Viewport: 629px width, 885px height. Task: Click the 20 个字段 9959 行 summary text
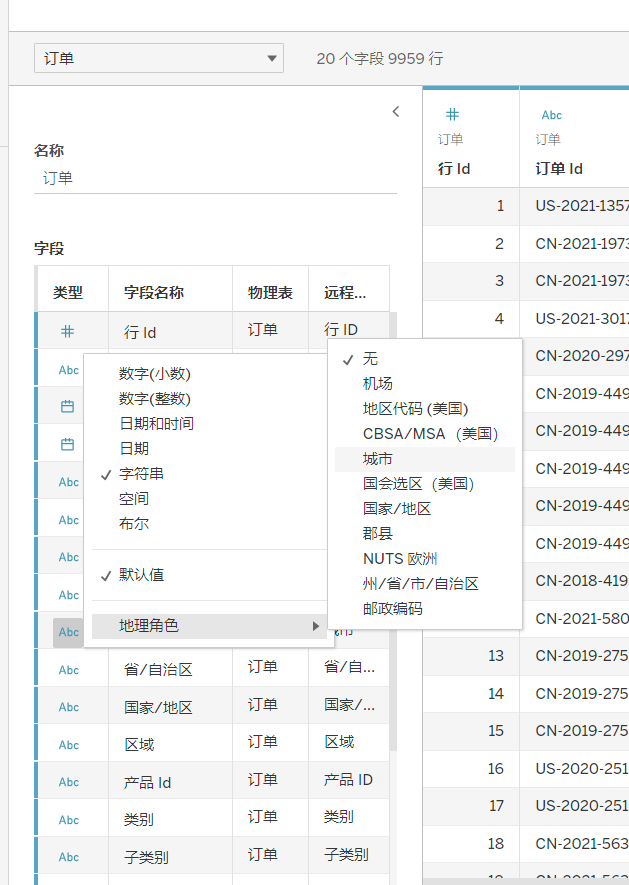(379, 59)
